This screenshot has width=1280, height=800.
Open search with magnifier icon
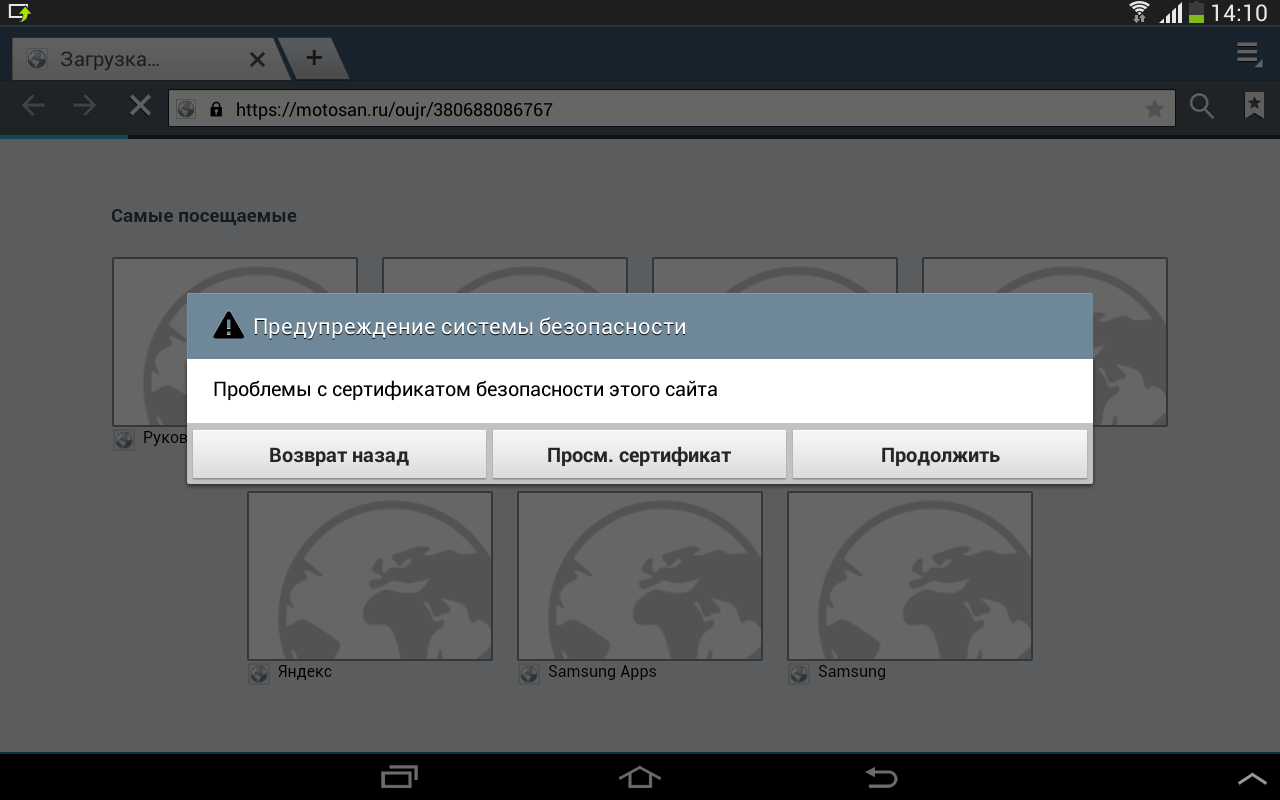coord(1201,106)
